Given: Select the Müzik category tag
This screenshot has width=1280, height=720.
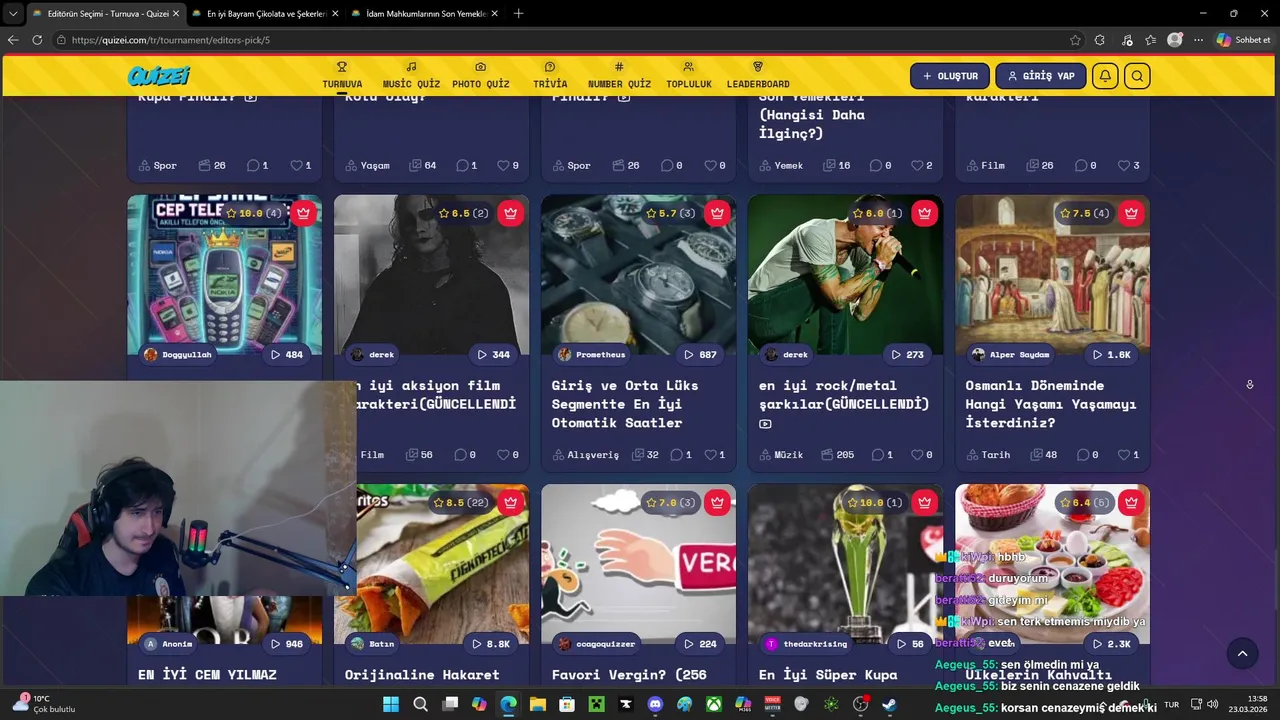Looking at the screenshot, I should point(780,455).
